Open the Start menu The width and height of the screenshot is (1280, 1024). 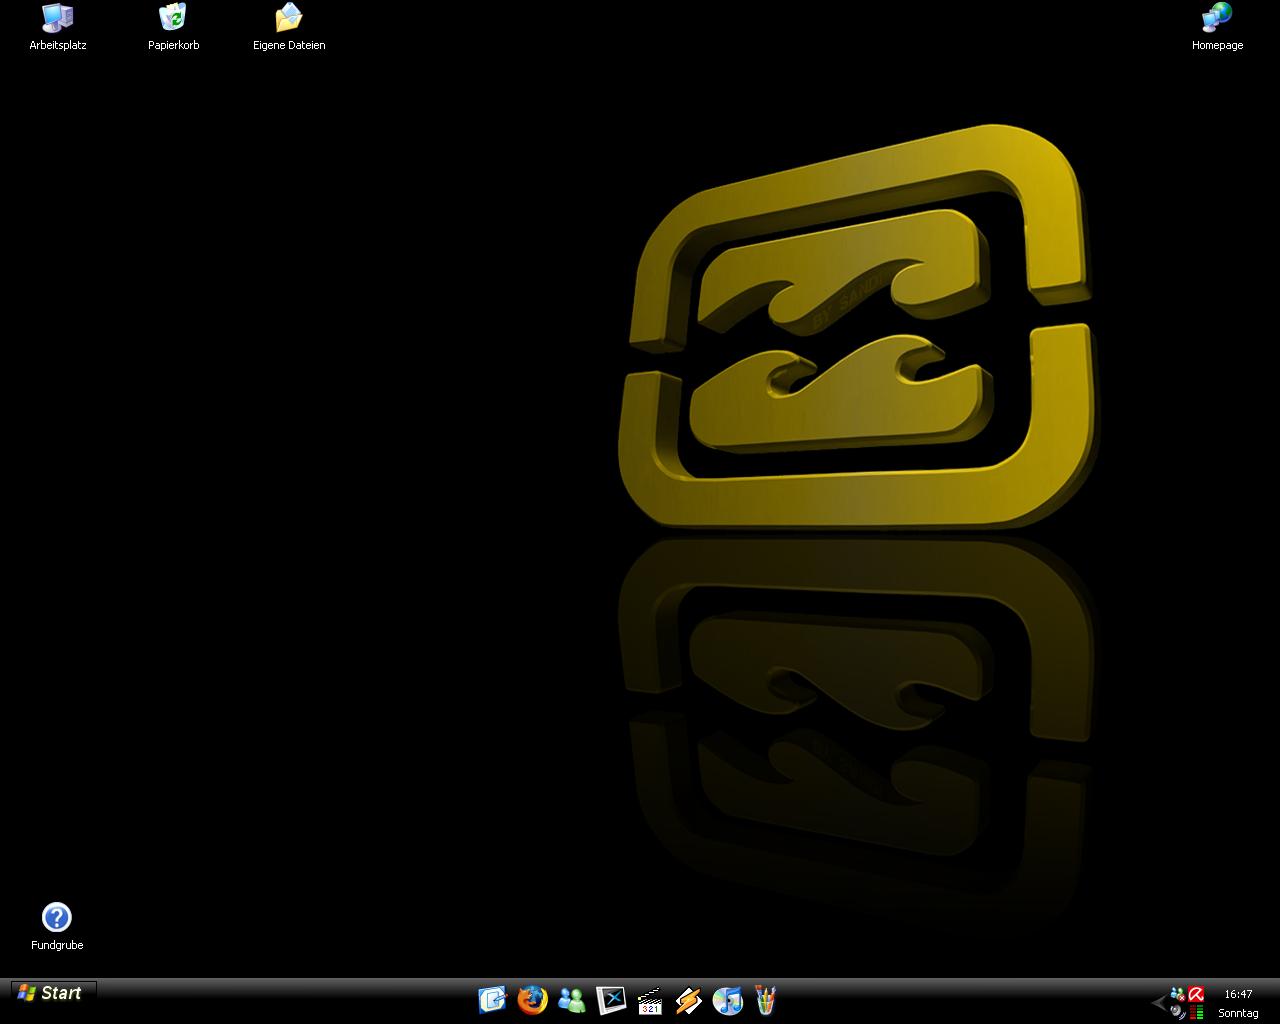point(54,993)
